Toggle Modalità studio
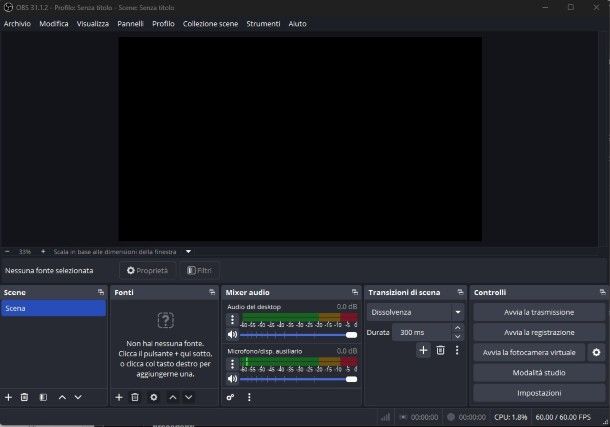This screenshot has width=610, height=427. tap(539, 372)
